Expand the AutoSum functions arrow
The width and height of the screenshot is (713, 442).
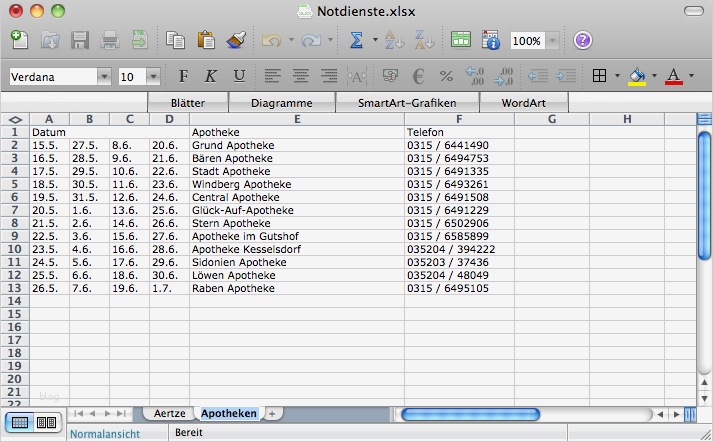point(375,40)
